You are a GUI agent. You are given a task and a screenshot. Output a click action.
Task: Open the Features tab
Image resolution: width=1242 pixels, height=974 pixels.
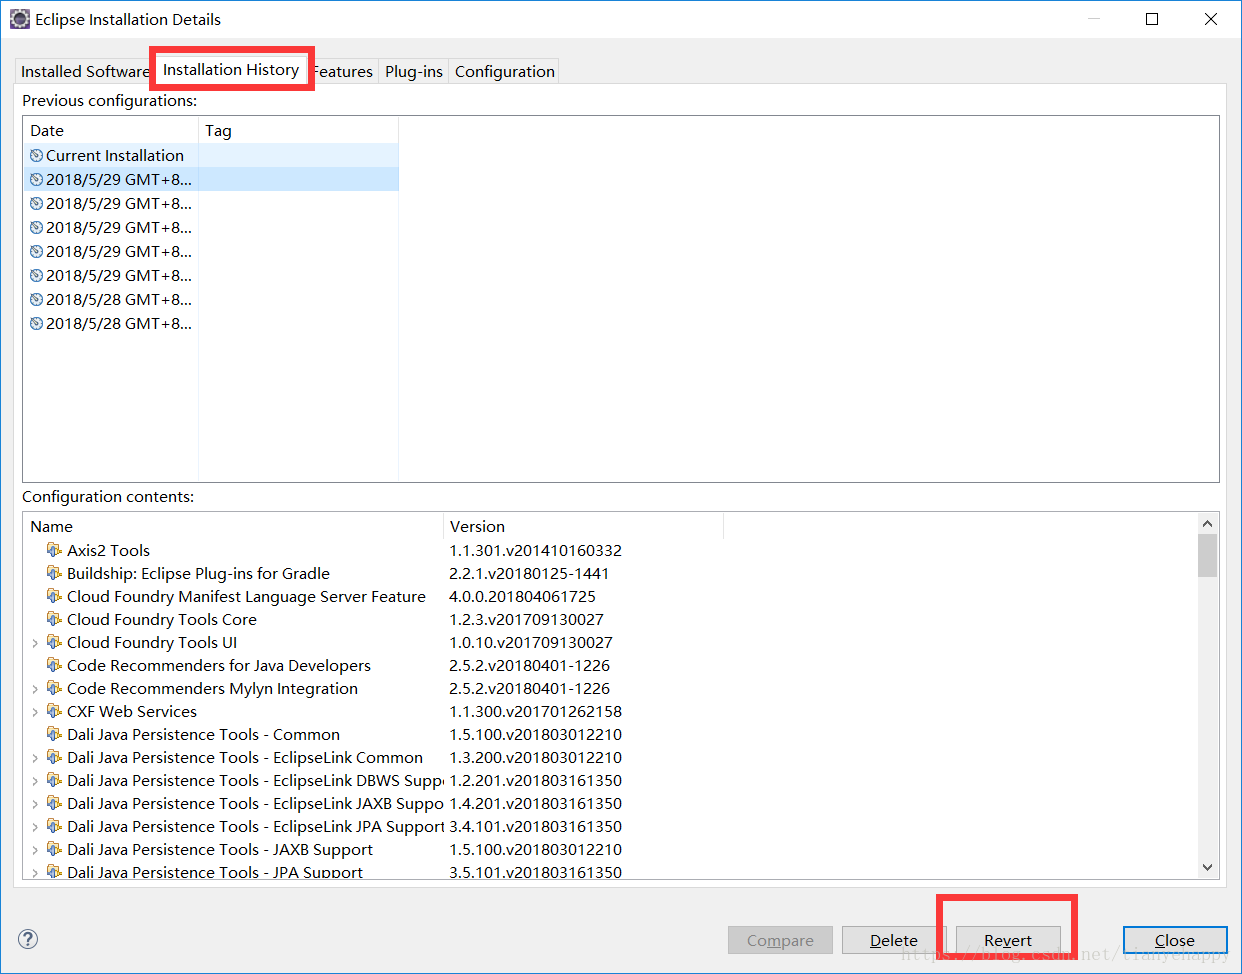[343, 71]
